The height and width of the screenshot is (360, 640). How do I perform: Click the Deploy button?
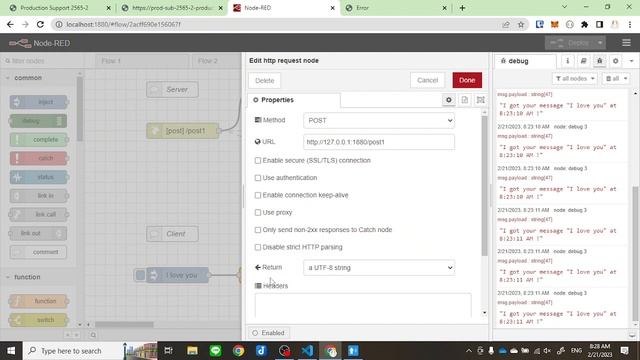point(570,43)
